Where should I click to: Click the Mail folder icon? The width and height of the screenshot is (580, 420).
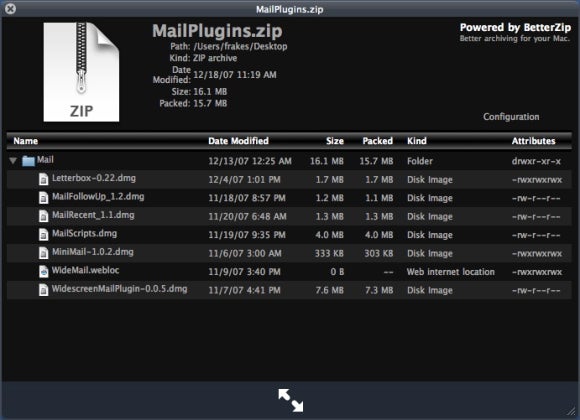28,161
